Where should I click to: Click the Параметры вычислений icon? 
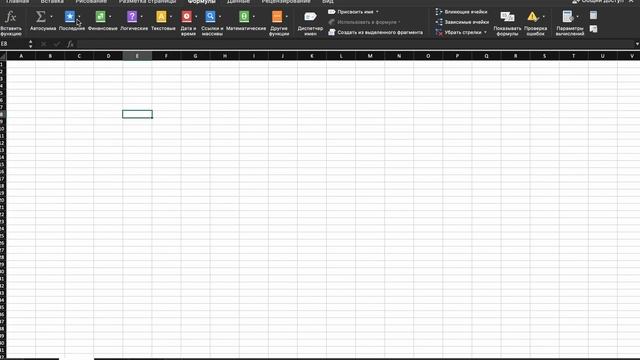567,17
